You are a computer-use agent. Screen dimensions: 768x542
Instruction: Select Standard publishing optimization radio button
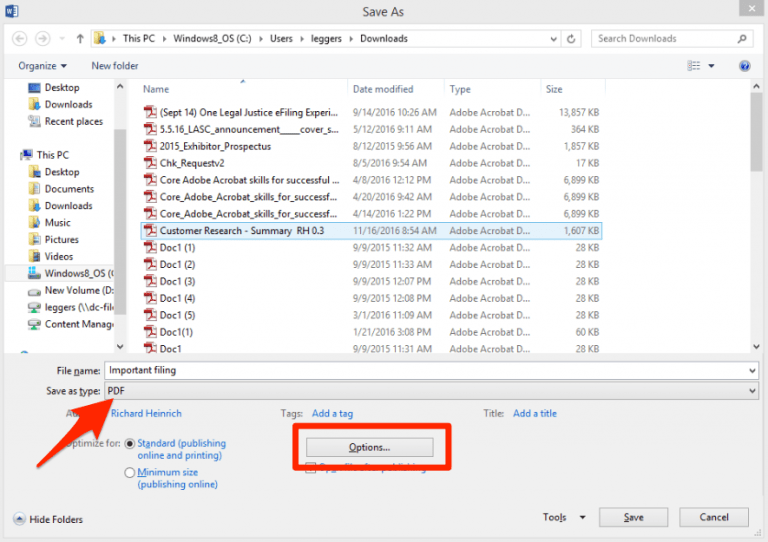tap(130, 443)
